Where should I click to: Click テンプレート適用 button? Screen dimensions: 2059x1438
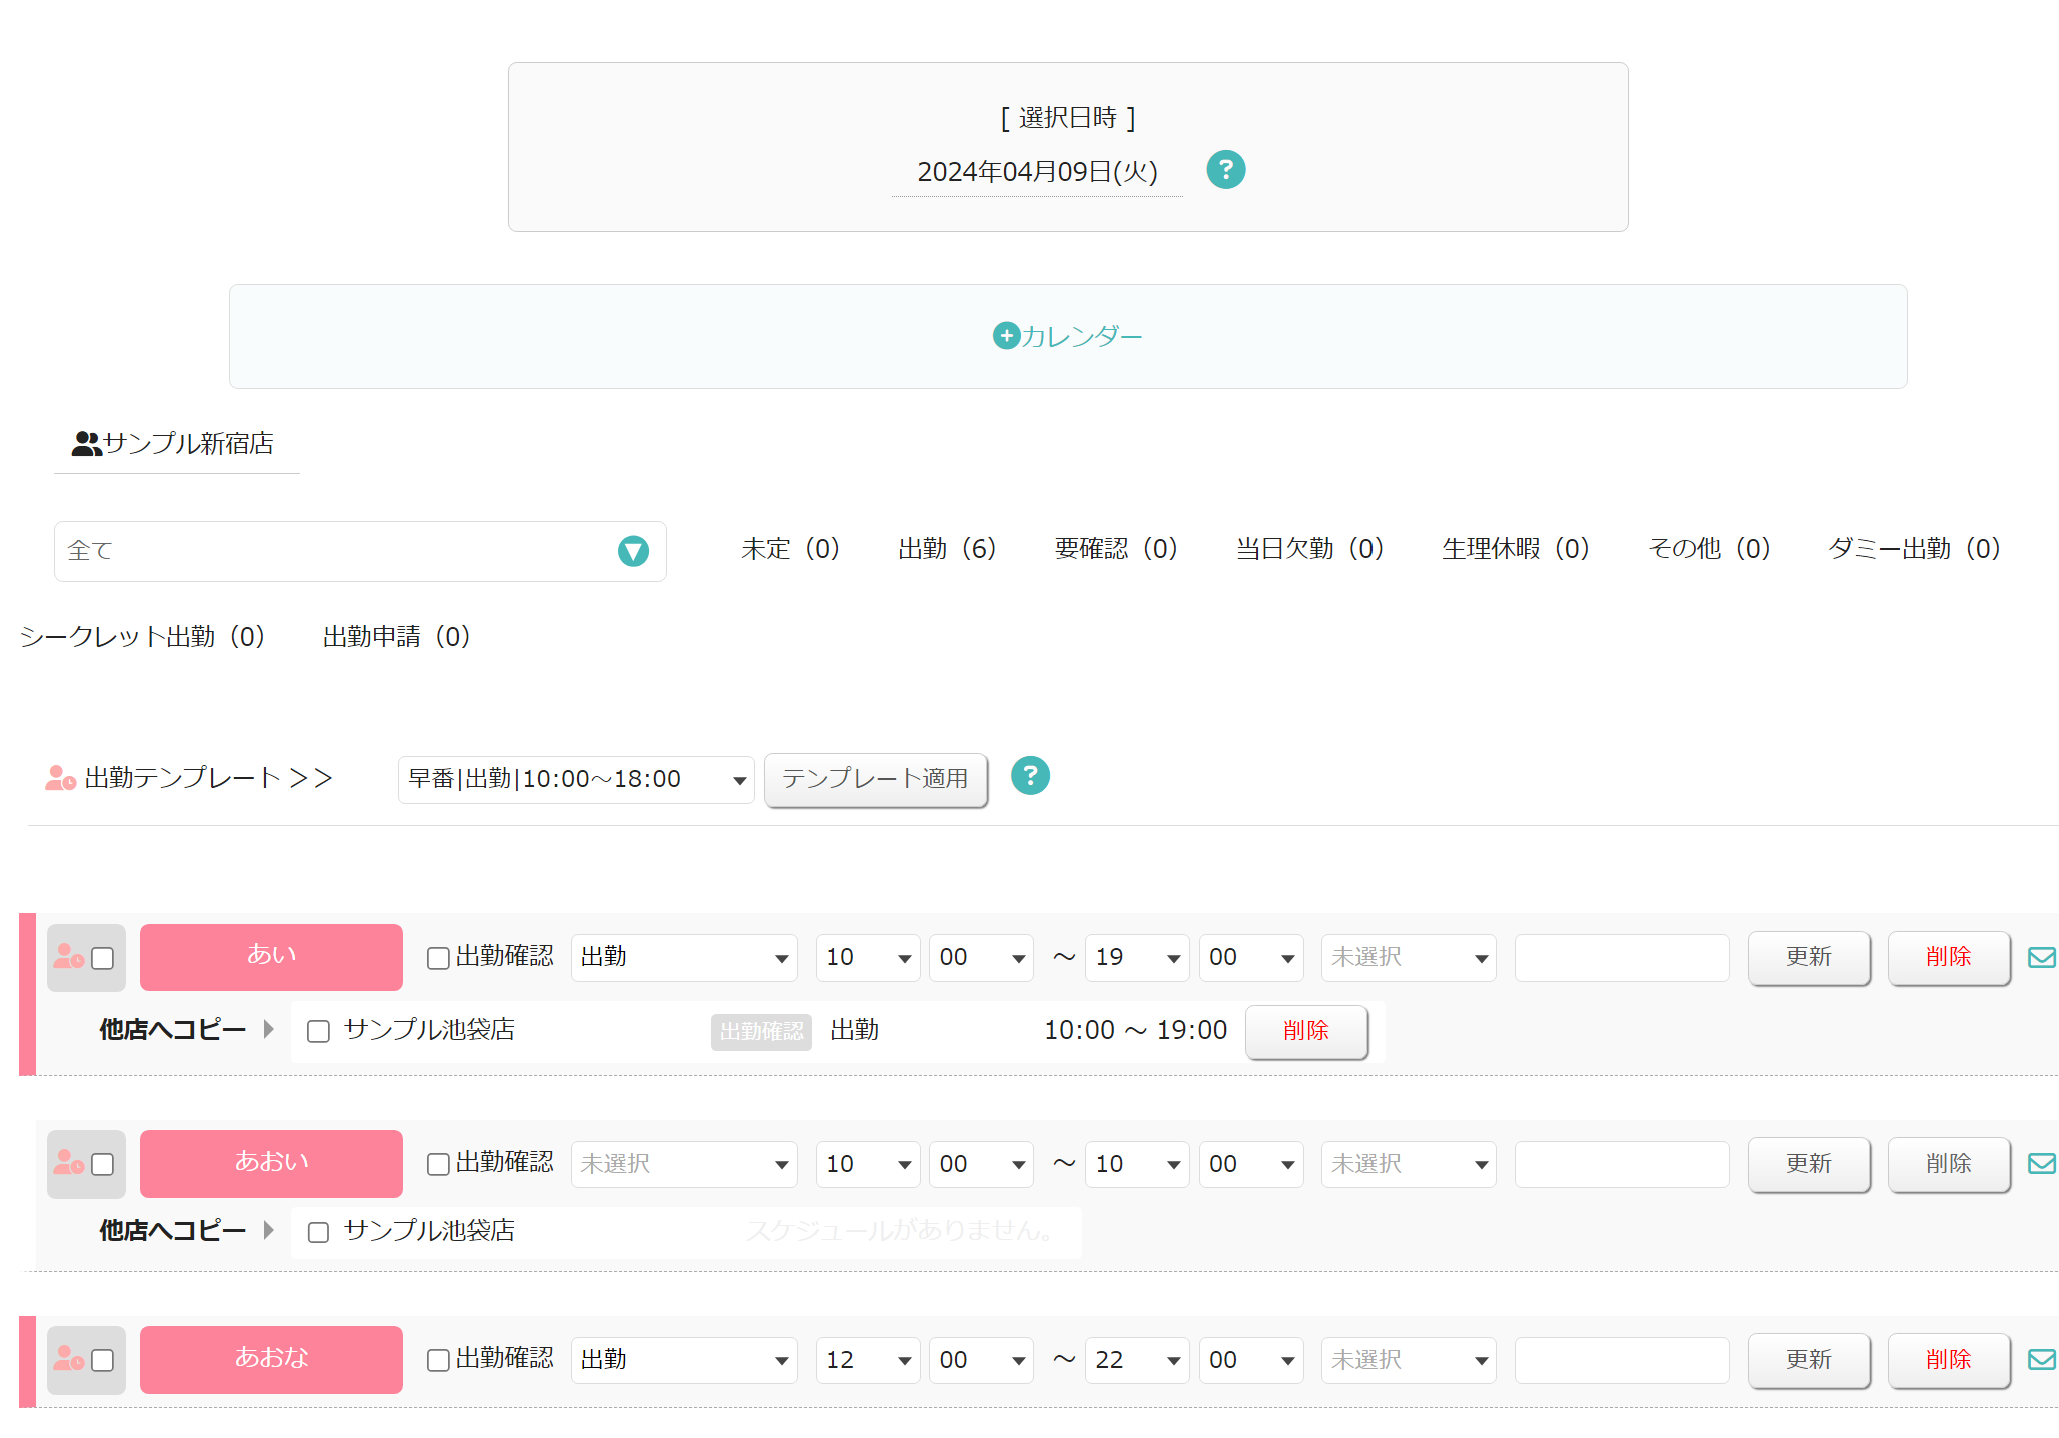click(875, 779)
